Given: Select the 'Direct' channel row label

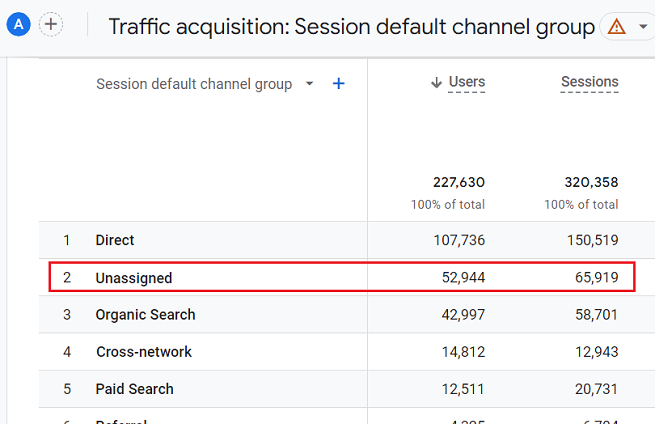Looking at the screenshot, I should pos(115,240).
